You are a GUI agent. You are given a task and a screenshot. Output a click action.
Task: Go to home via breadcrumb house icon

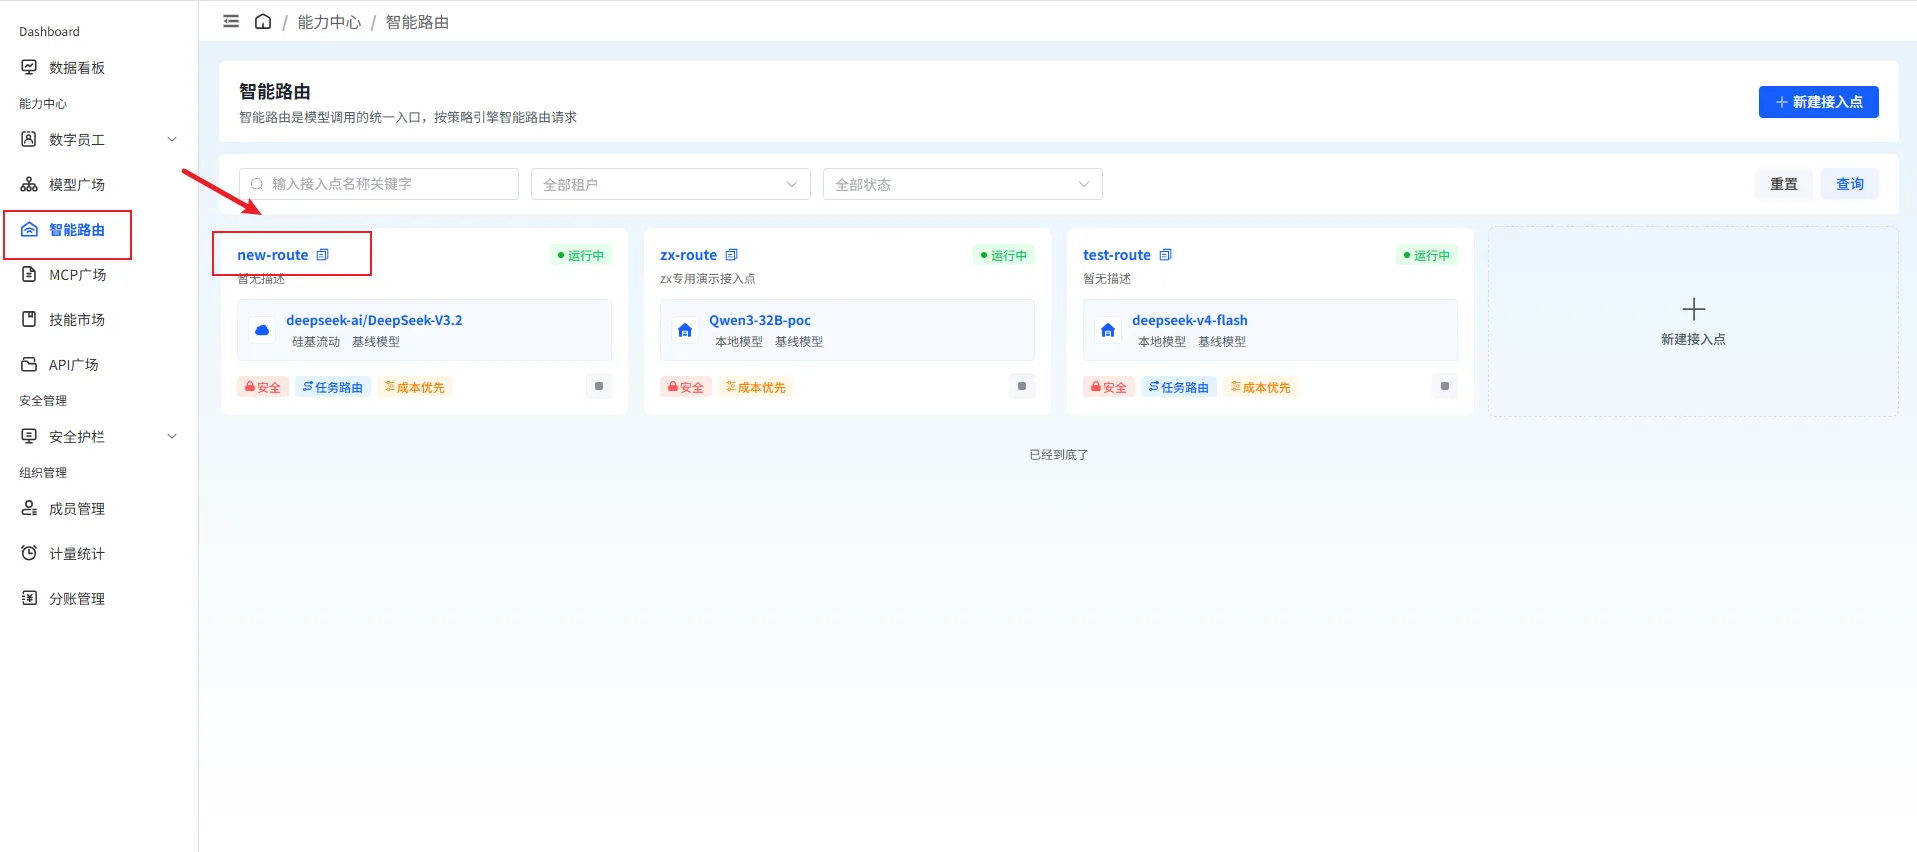click(263, 21)
